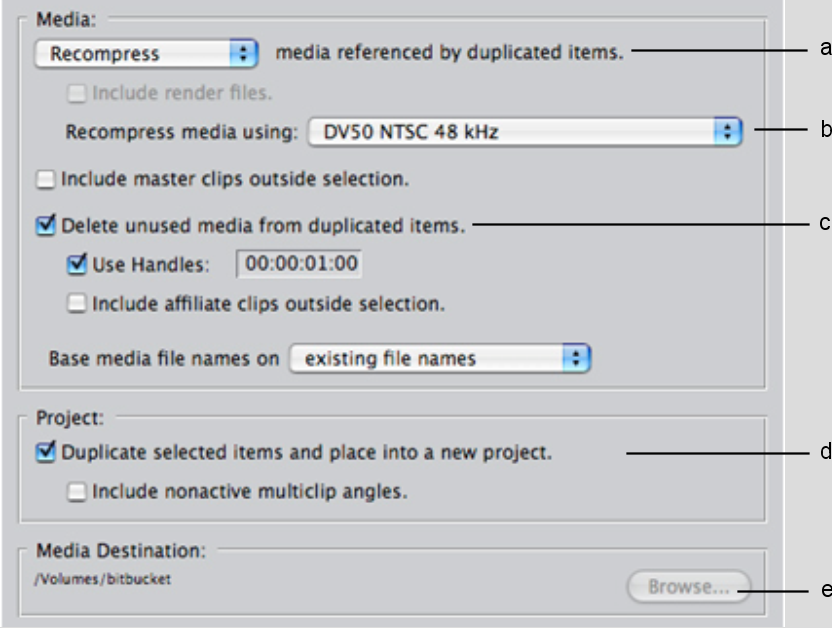Click arrow icon on DV50 NTSC dropdown
The height and width of the screenshot is (628, 832).
pyautogui.click(x=729, y=131)
